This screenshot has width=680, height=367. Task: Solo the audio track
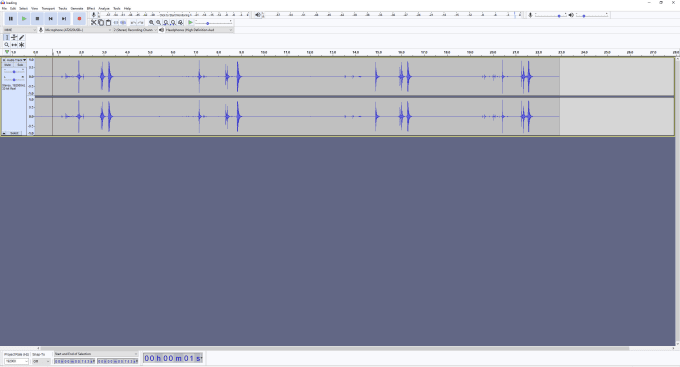[20, 65]
